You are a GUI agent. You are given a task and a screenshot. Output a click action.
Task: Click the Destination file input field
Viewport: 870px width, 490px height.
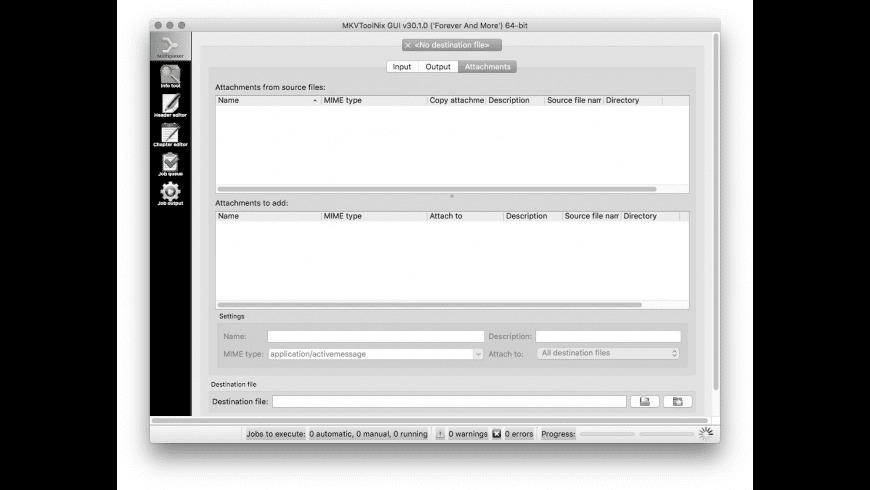[449, 401]
